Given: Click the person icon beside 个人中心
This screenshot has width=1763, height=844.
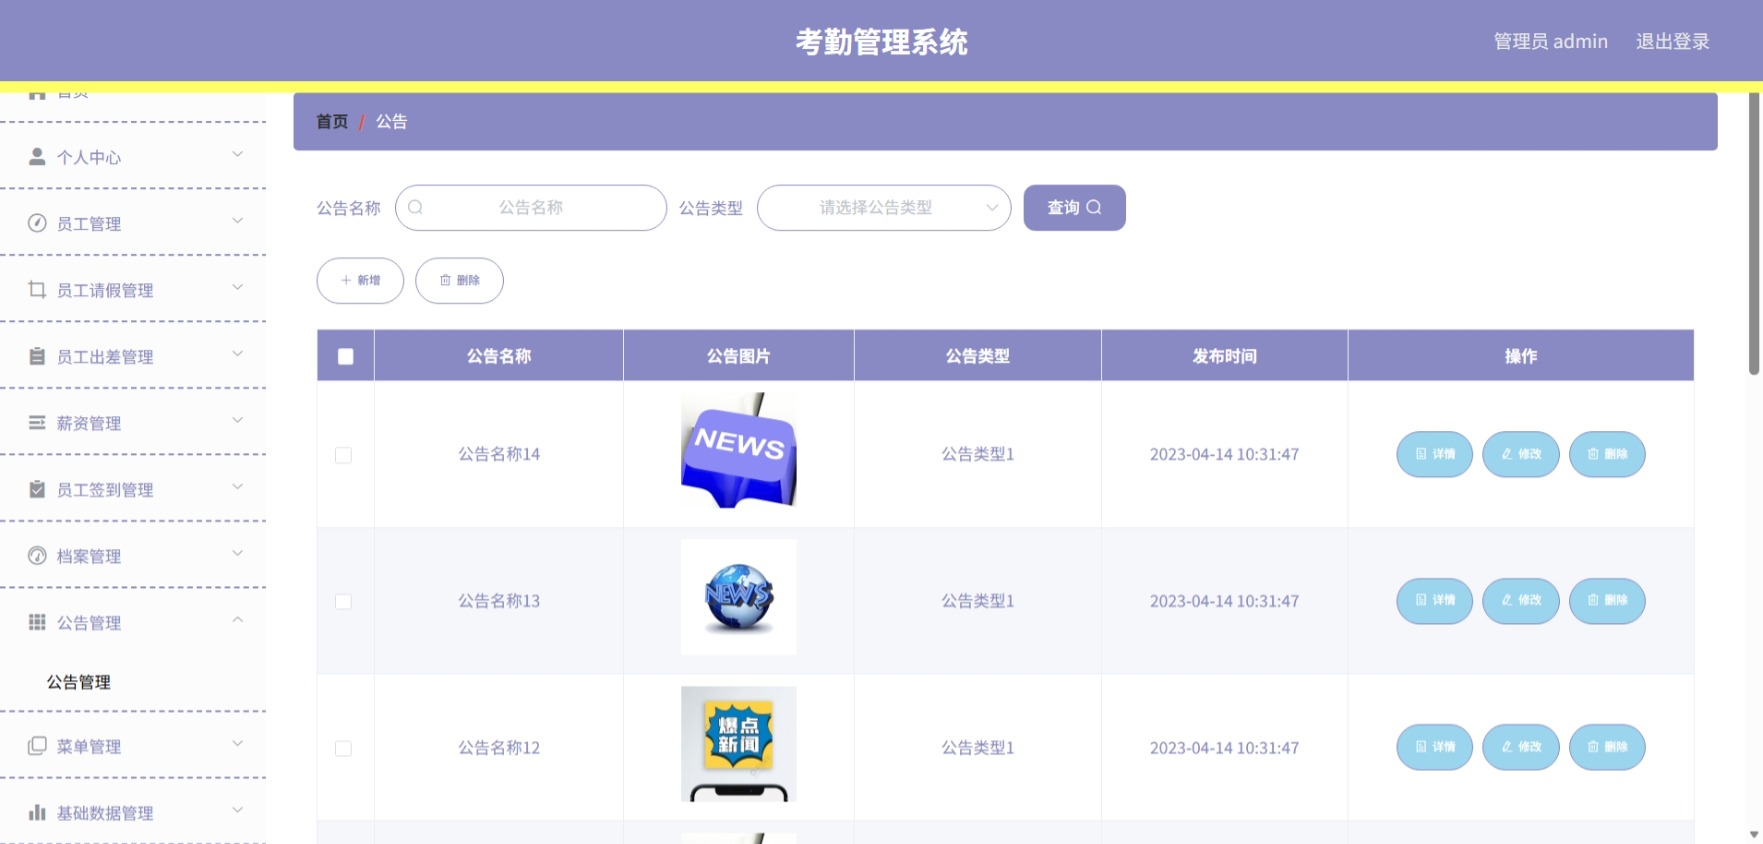Looking at the screenshot, I should [x=37, y=156].
